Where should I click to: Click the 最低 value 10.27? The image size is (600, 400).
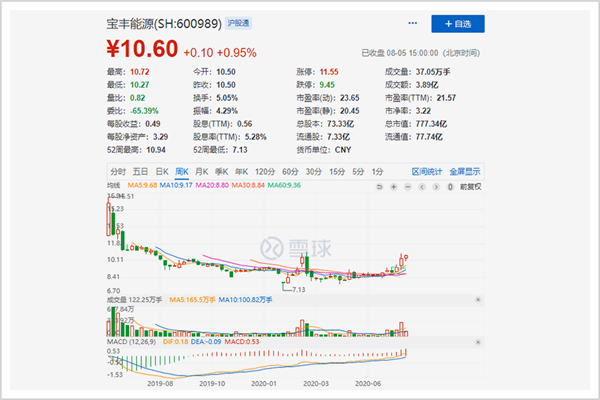[140, 85]
